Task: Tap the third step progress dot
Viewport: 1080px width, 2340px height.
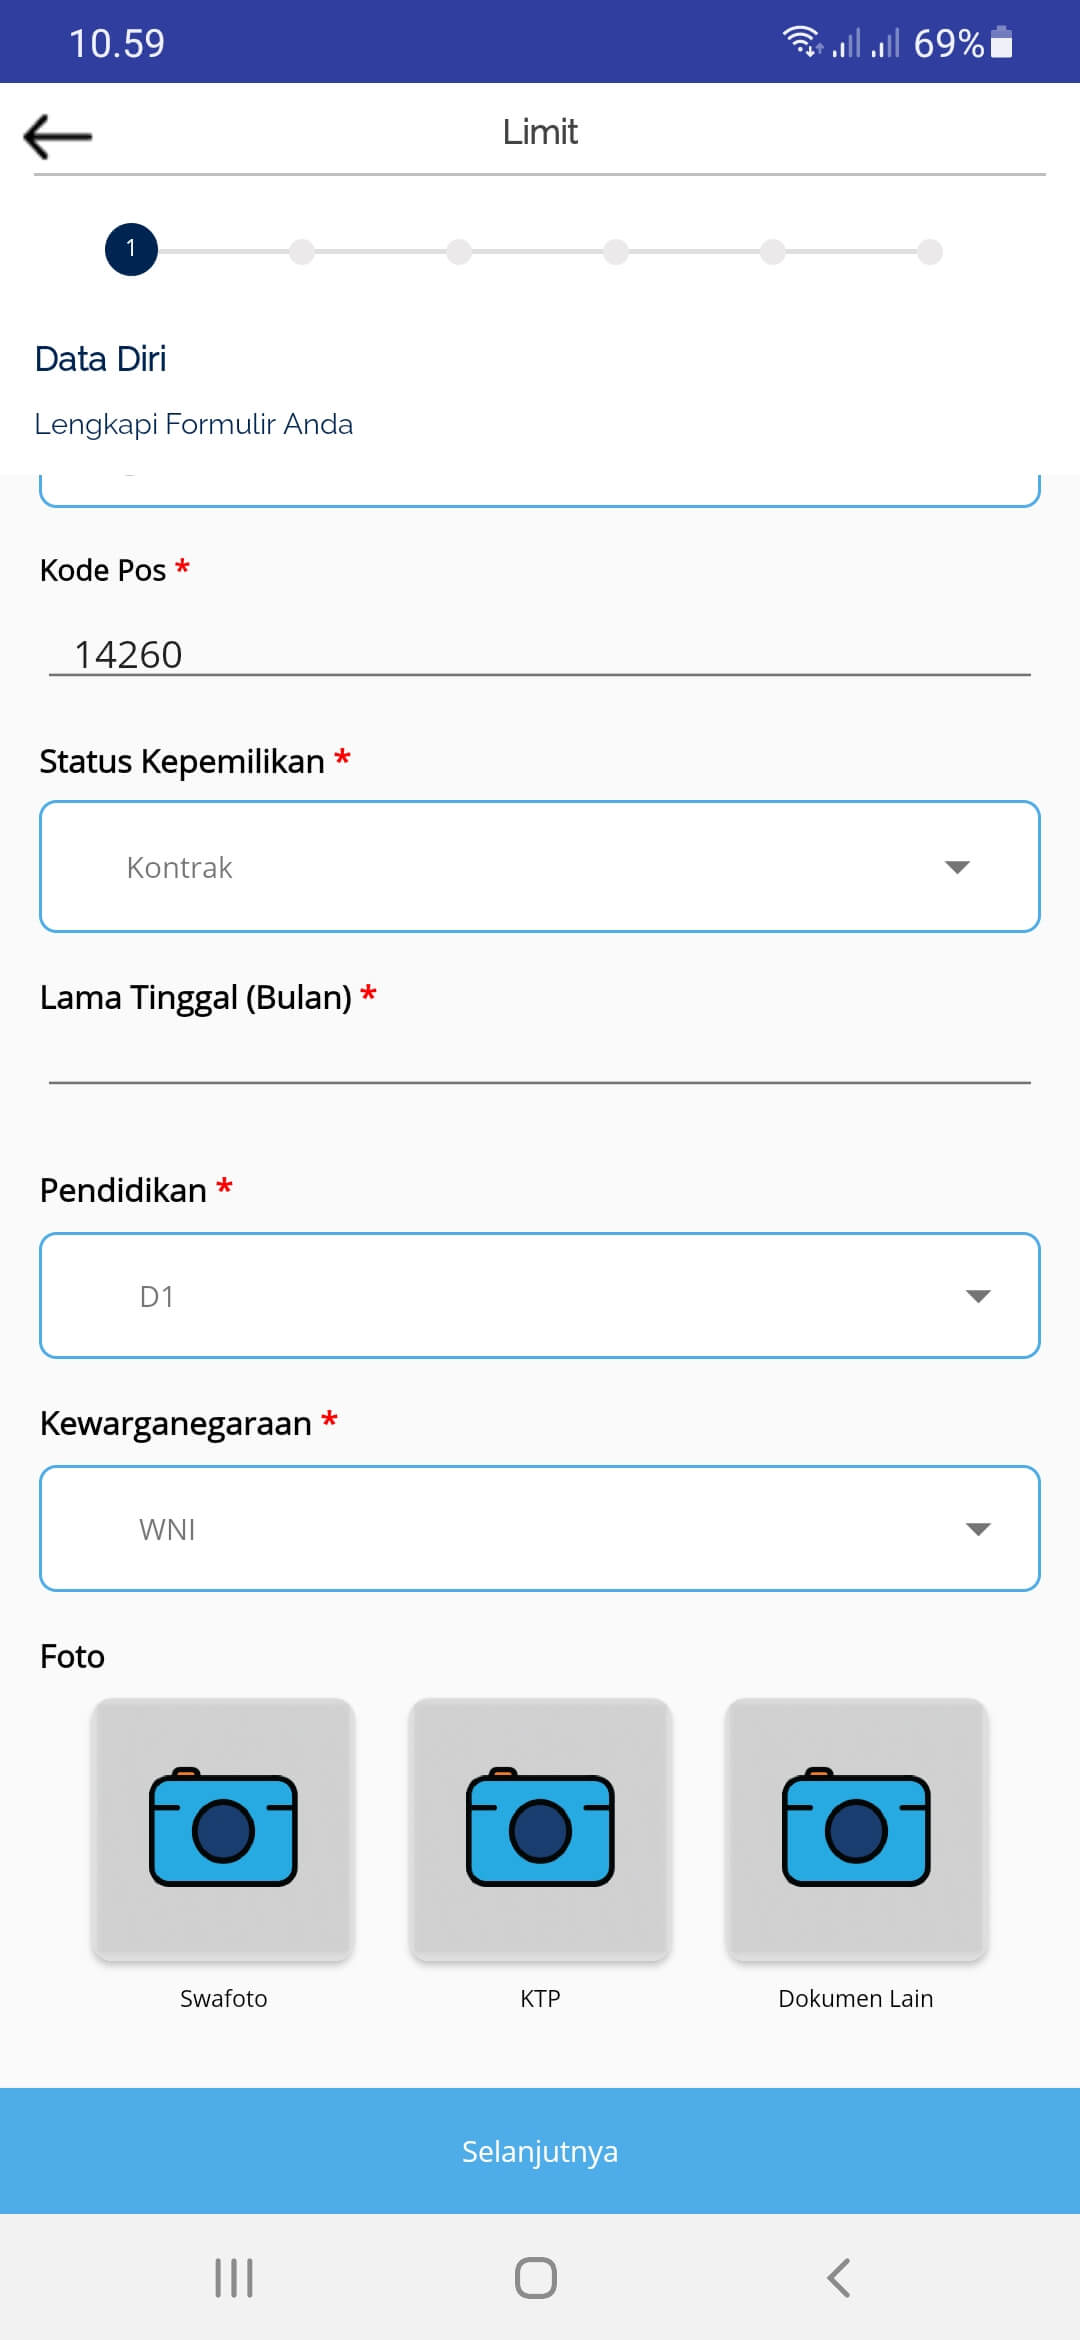Action: click(x=459, y=252)
